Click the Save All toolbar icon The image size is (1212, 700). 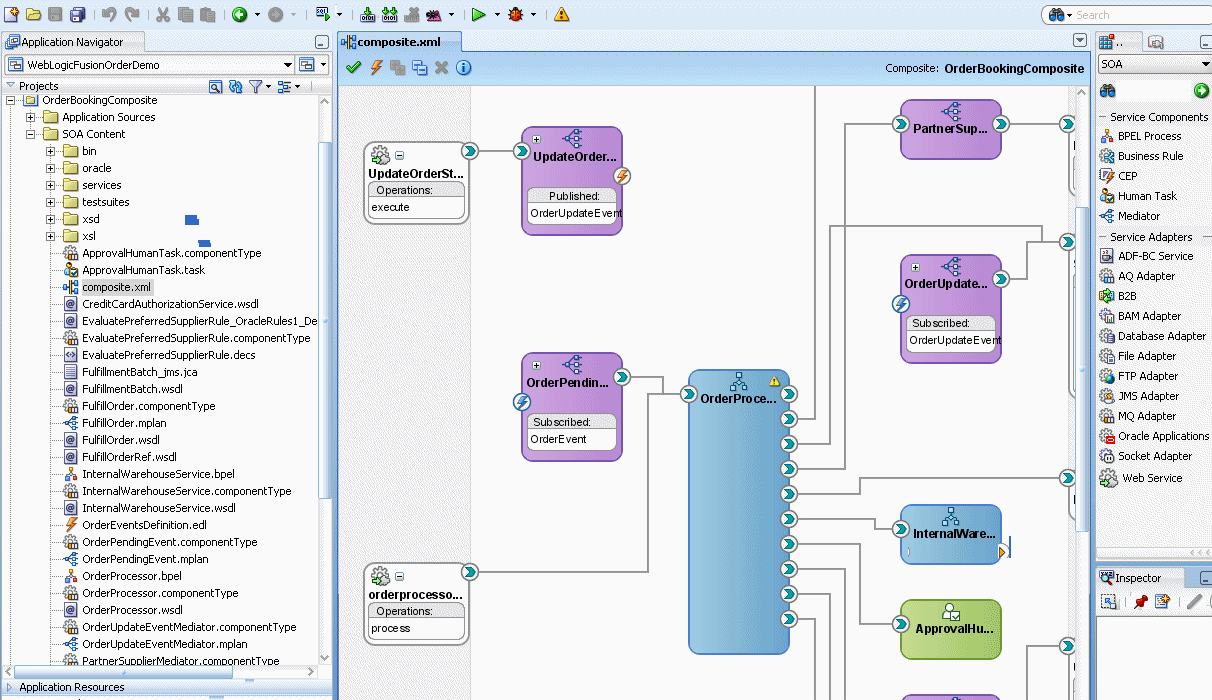[x=78, y=15]
